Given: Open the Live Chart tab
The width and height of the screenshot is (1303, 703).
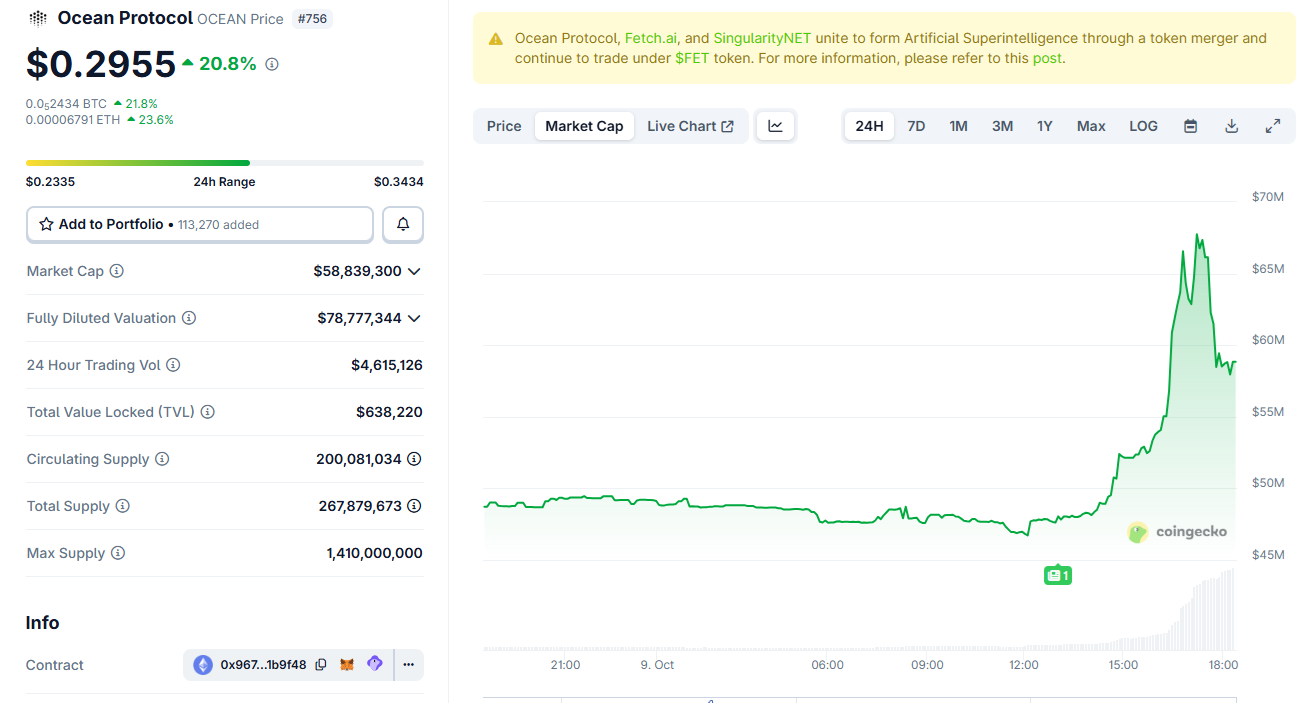Looking at the screenshot, I should click(x=690, y=126).
